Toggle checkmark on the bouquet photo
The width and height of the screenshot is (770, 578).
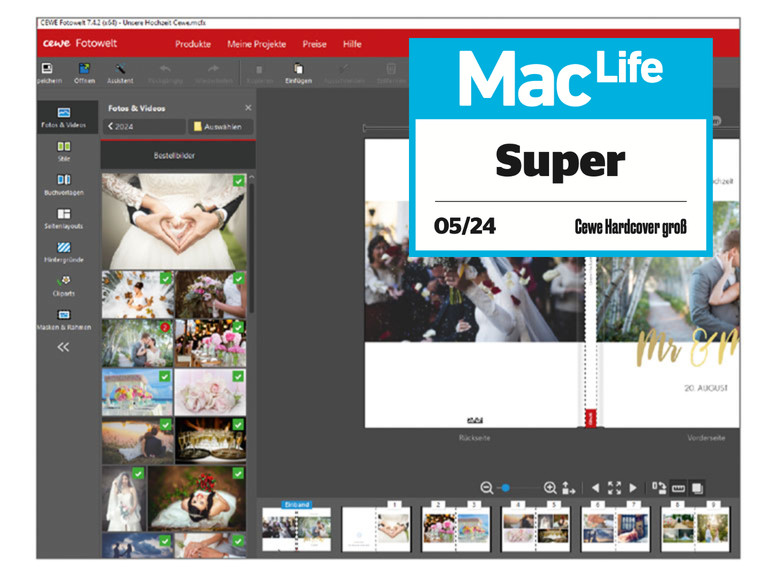239,278
